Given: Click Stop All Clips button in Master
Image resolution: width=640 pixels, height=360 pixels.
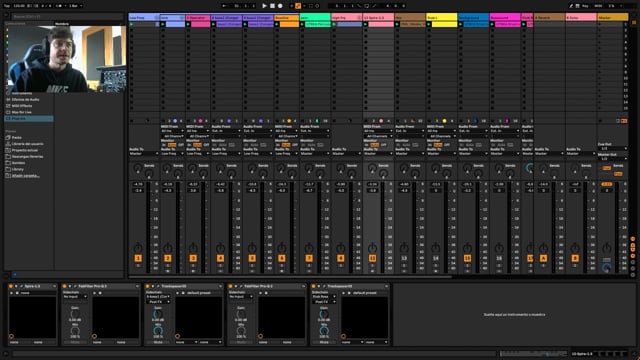Looking at the screenshot, I should click(x=600, y=121).
